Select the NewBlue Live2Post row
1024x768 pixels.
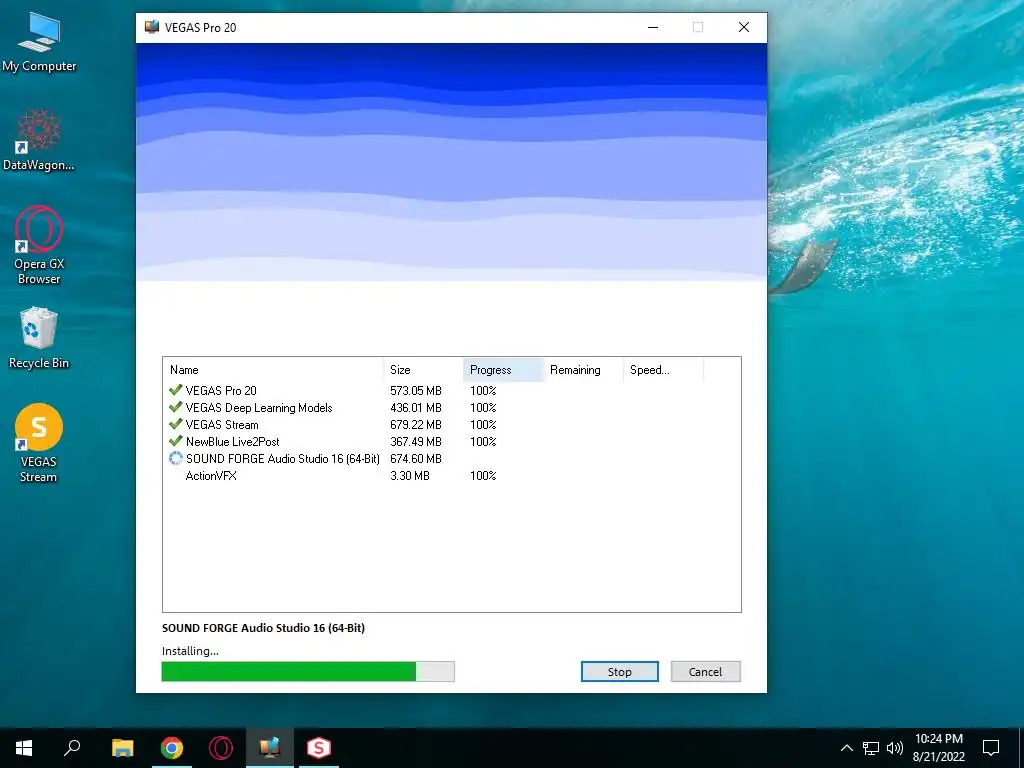(x=452, y=441)
